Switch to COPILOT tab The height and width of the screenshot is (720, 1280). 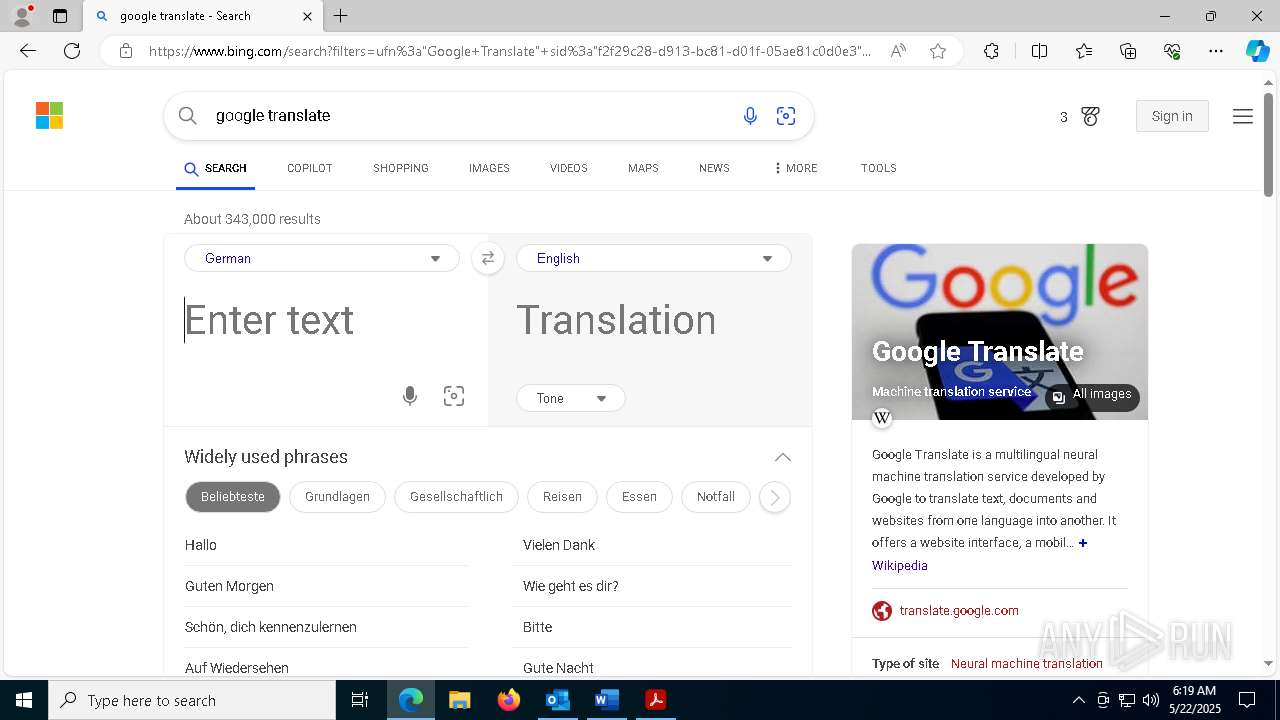(x=310, y=168)
